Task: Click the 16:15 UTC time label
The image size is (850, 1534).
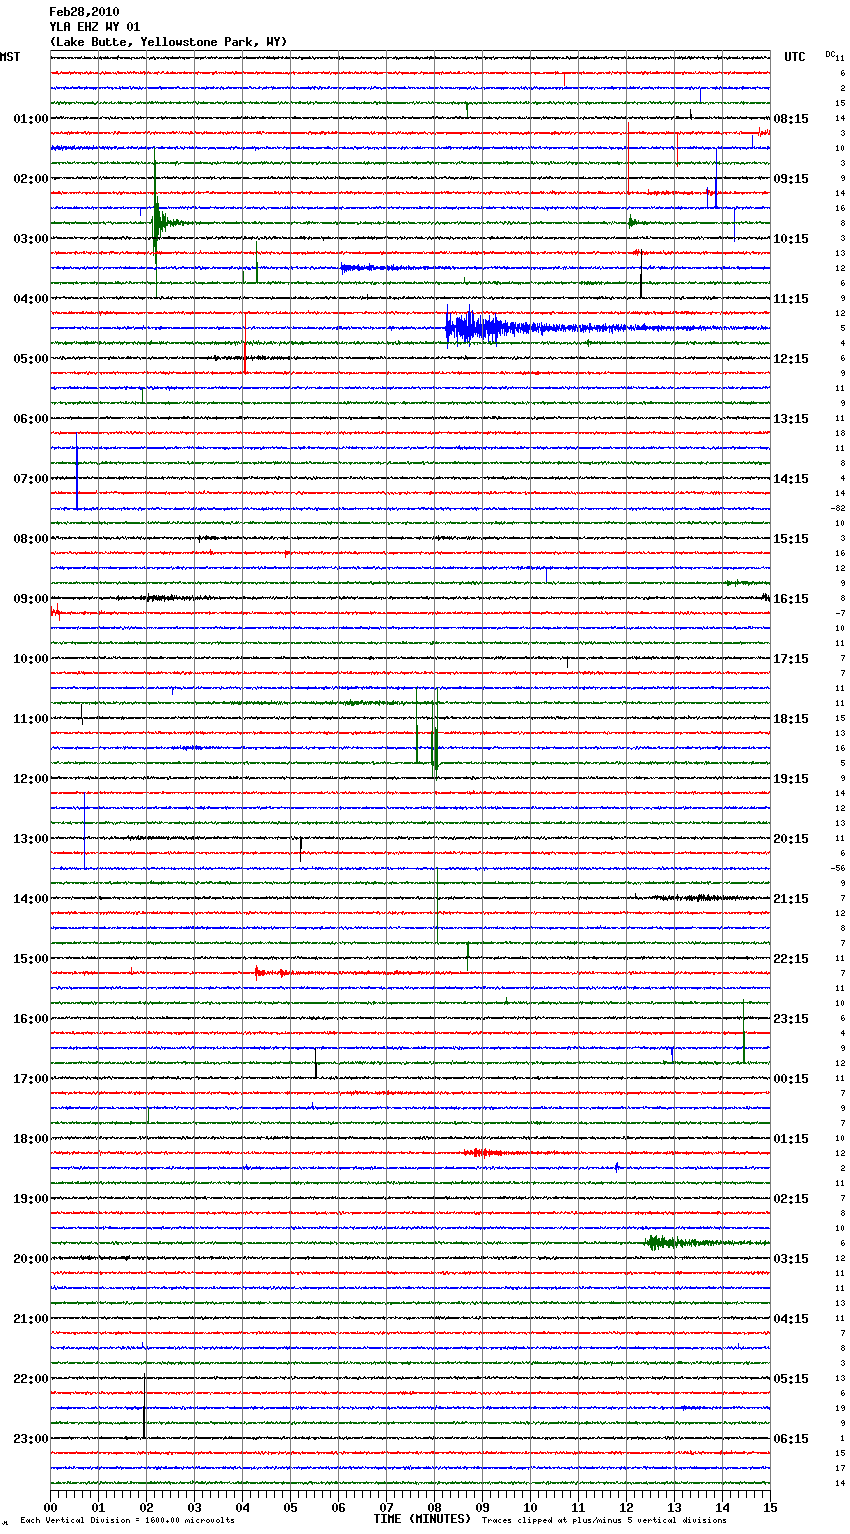Action: [x=791, y=599]
